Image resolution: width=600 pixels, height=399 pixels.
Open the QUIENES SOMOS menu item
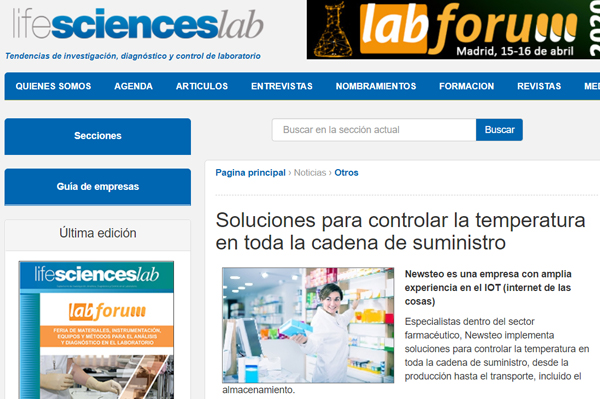pyautogui.click(x=53, y=86)
